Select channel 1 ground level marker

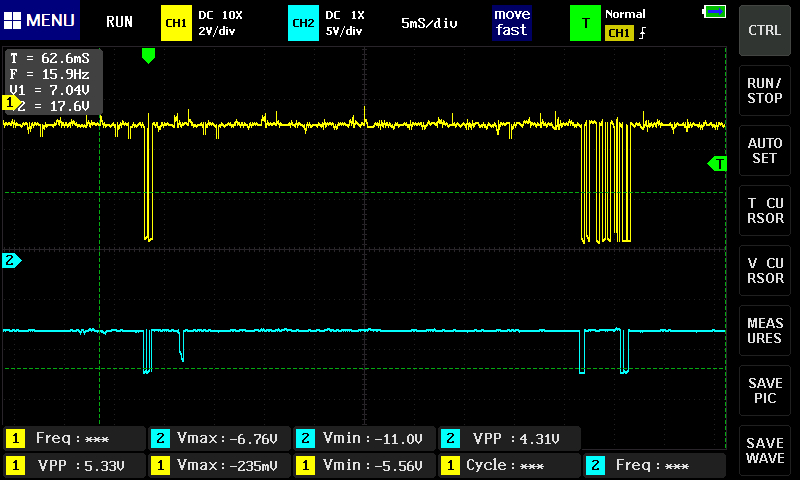point(11,102)
